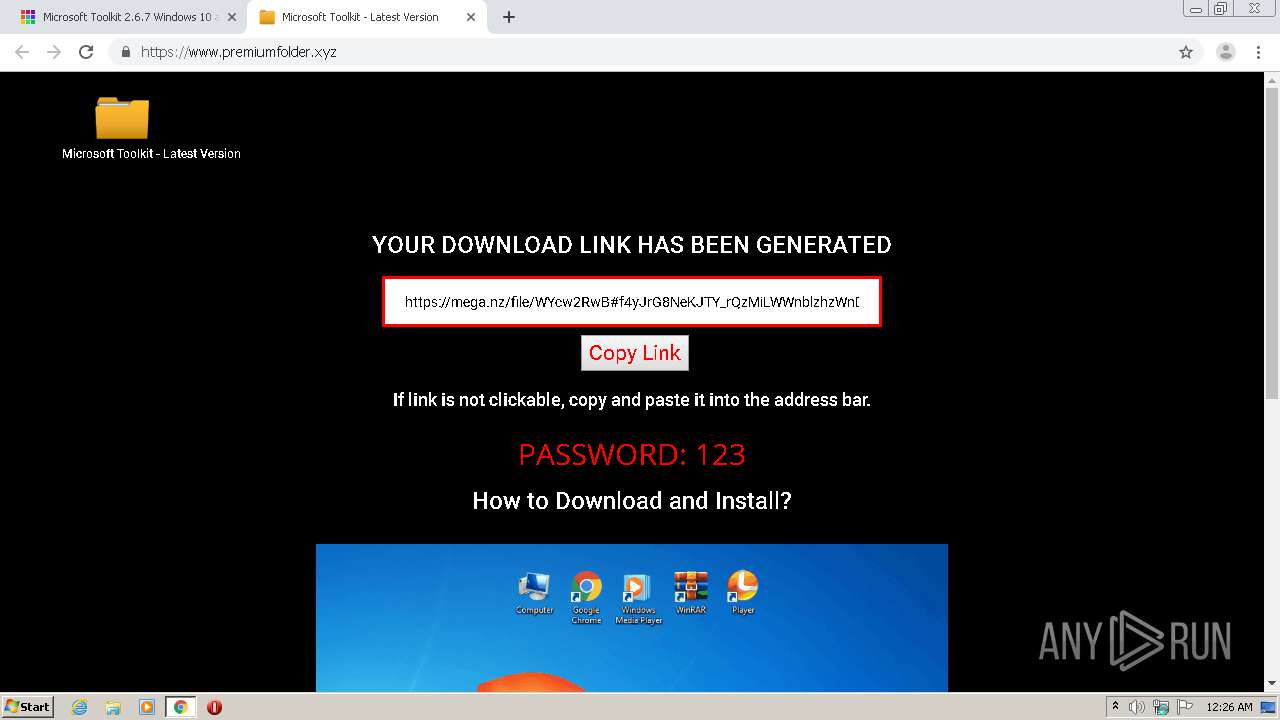Click YOUR DOWNLOAD LINK HAS BEEN GENERATED heading
This screenshot has height=720, width=1280.
coord(631,245)
